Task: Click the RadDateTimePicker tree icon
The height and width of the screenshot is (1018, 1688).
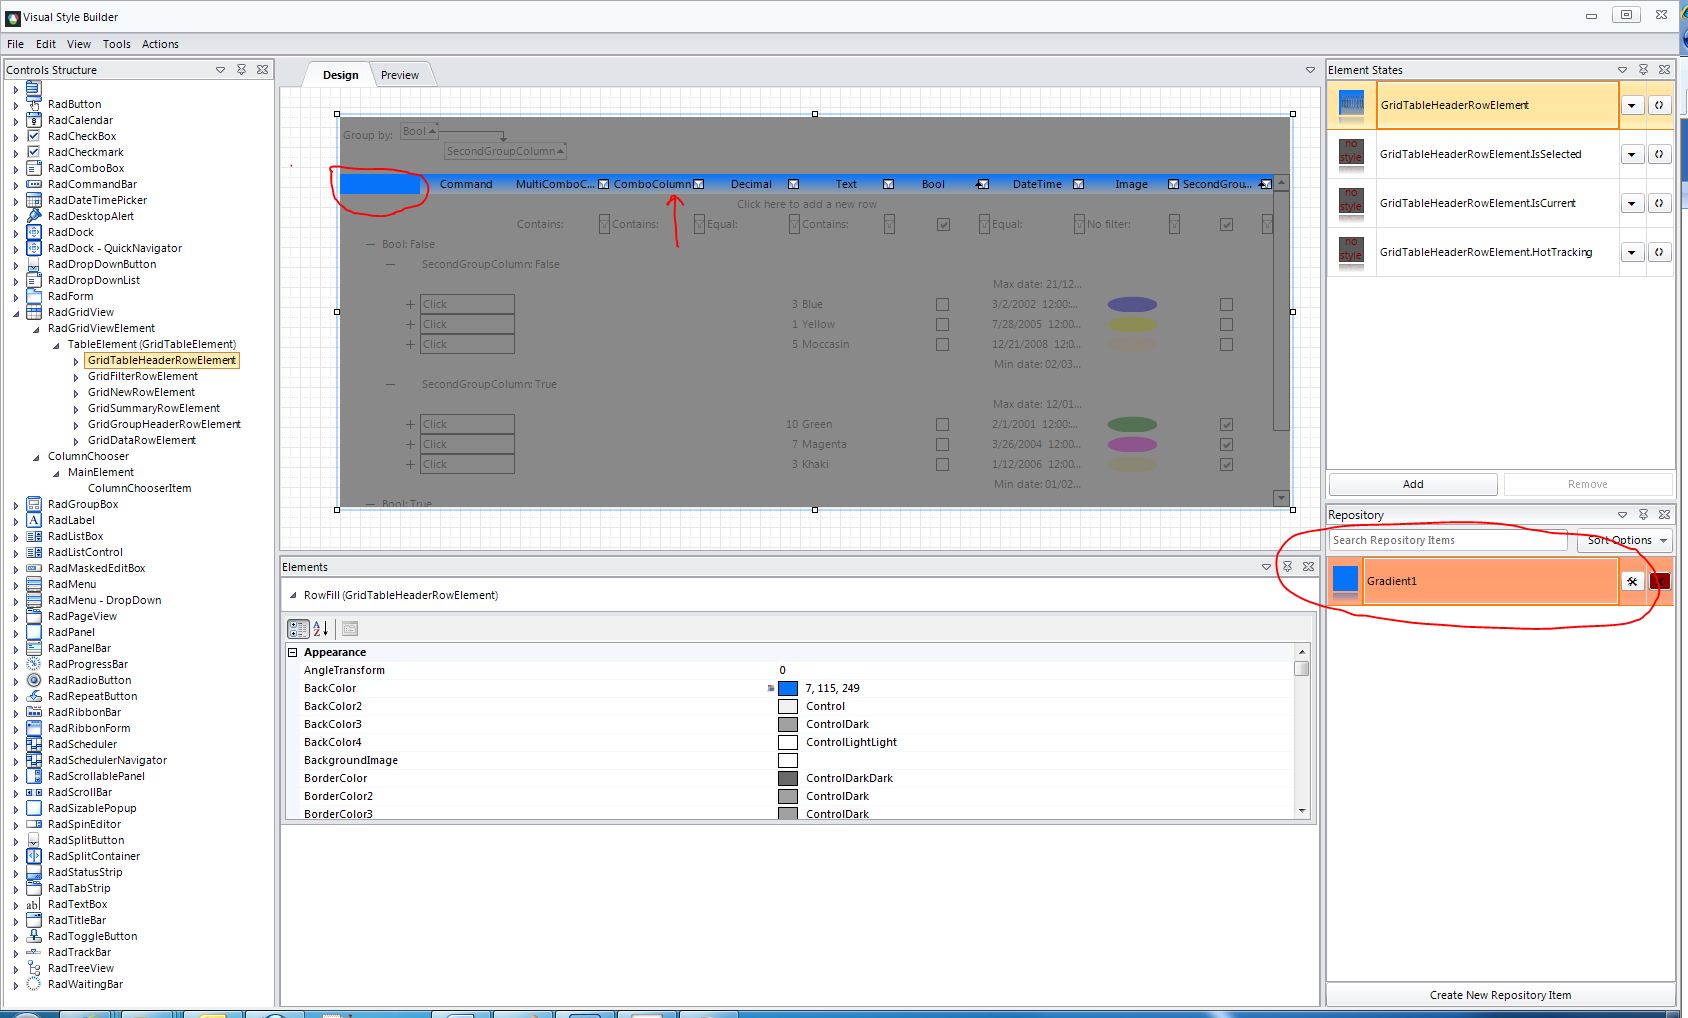Action: [x=34, y=200]
